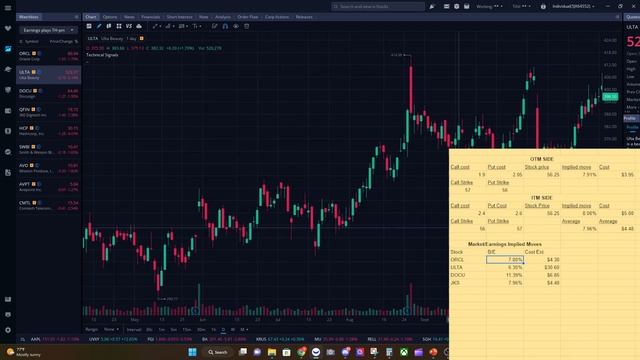
Task: Click the four-square grid layout icon
Action: tap(119, 26)
